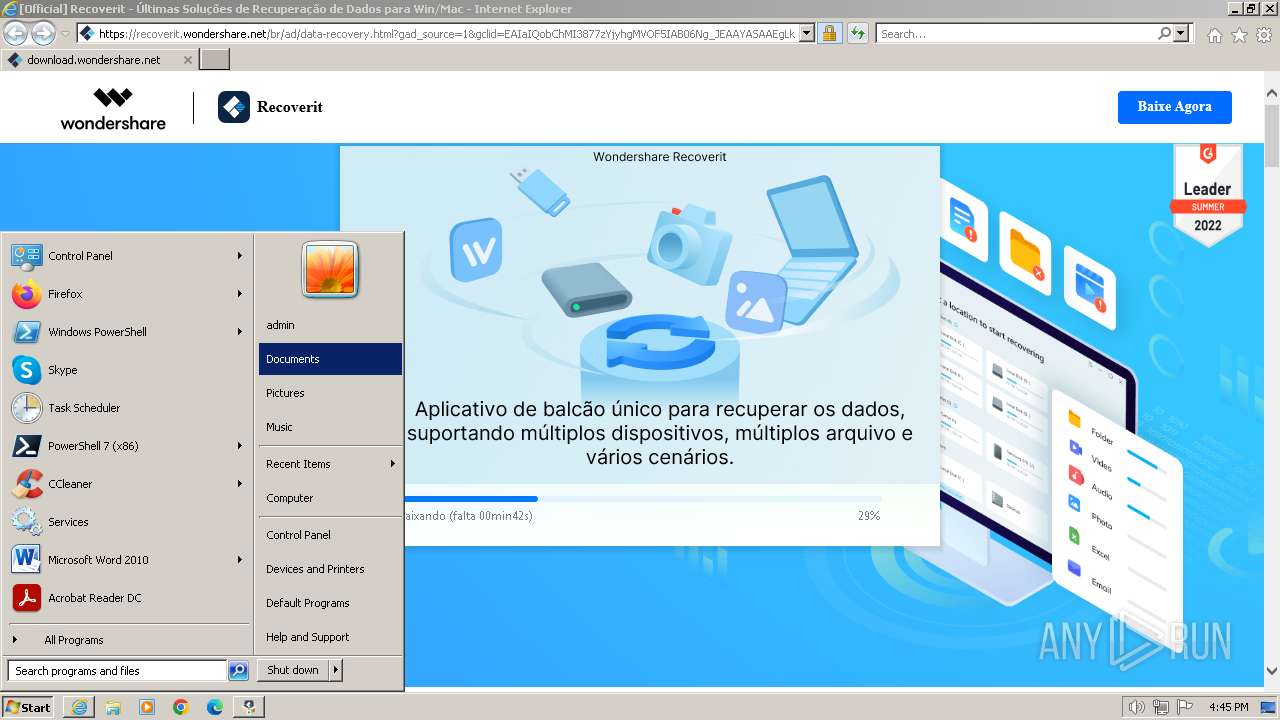Image resolution: width=1280 pixels, height=720 pixels.
Task: Open the address bar URL dropdown
Action: [807, 34]
